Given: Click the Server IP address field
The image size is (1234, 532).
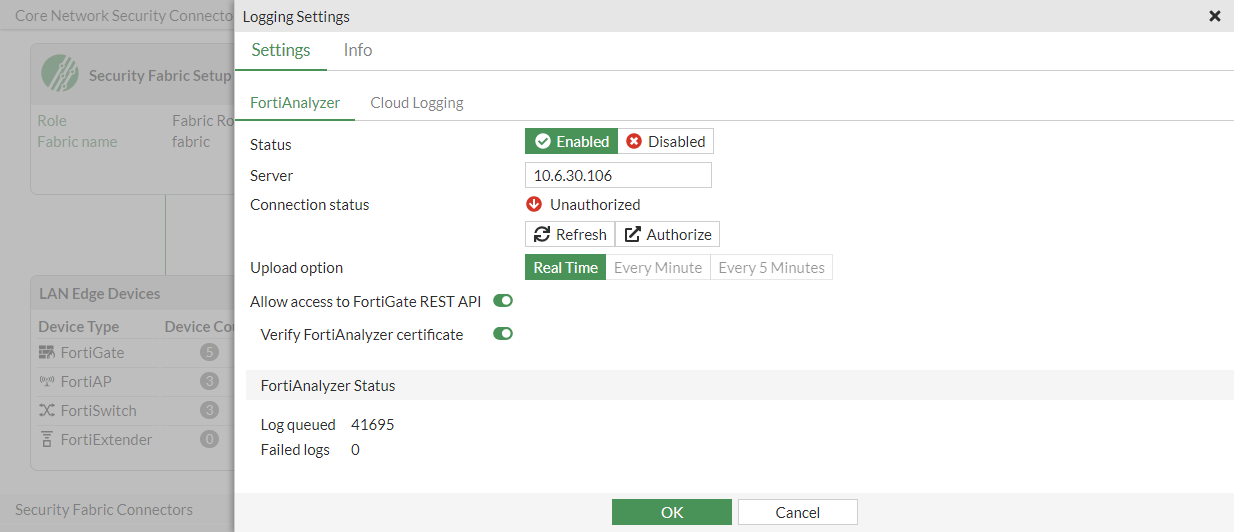Looking at the screenshot, I should 617,175.
